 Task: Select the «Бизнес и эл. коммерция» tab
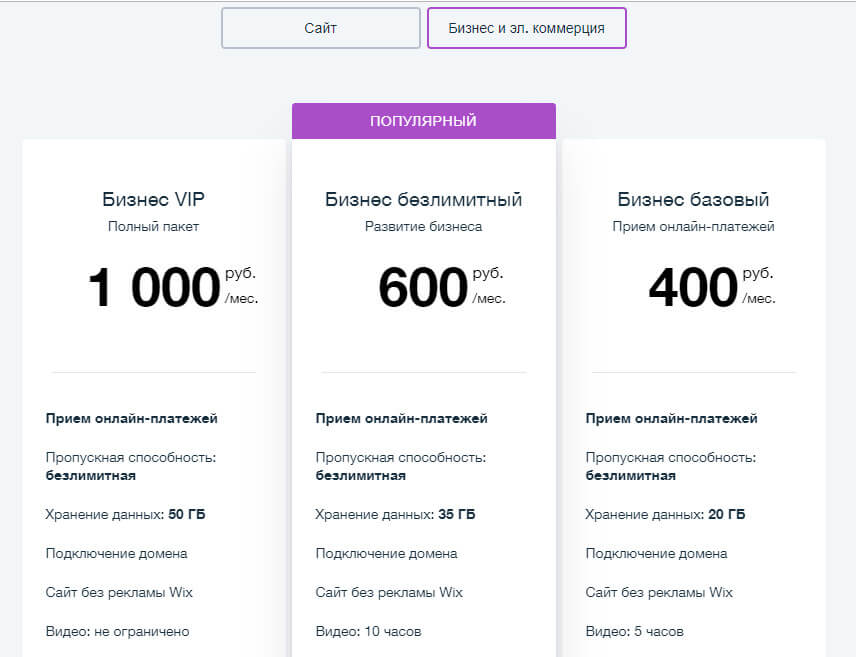click(x=526, y=28)
